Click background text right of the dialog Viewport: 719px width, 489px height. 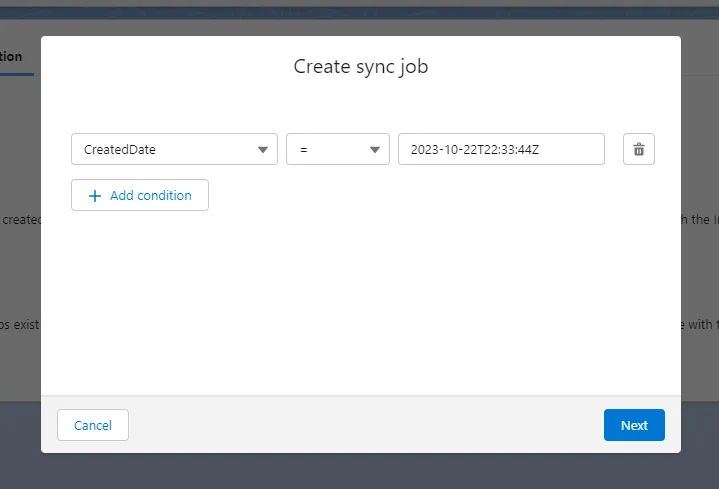coord(700,219)
